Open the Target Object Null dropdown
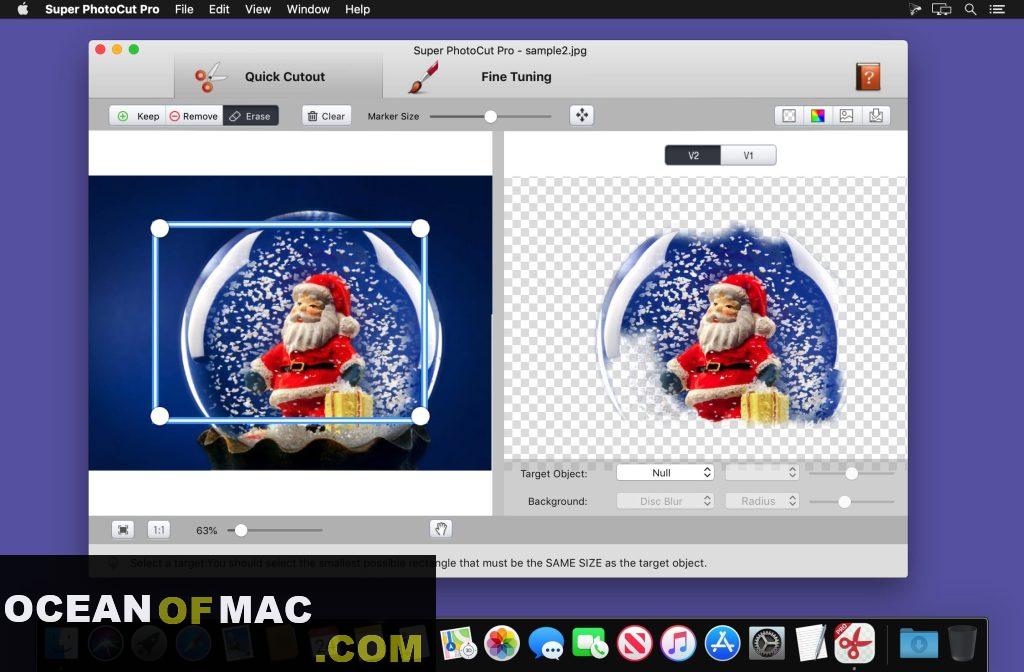 coord(665,472)
